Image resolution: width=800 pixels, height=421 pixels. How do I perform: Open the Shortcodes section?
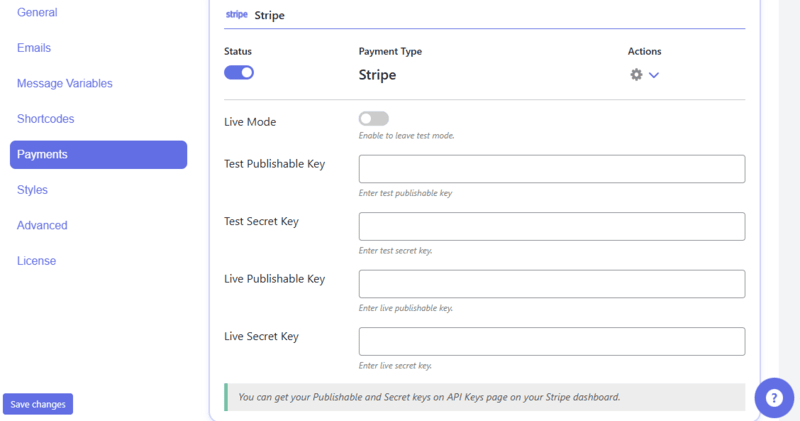pos(45,119)
